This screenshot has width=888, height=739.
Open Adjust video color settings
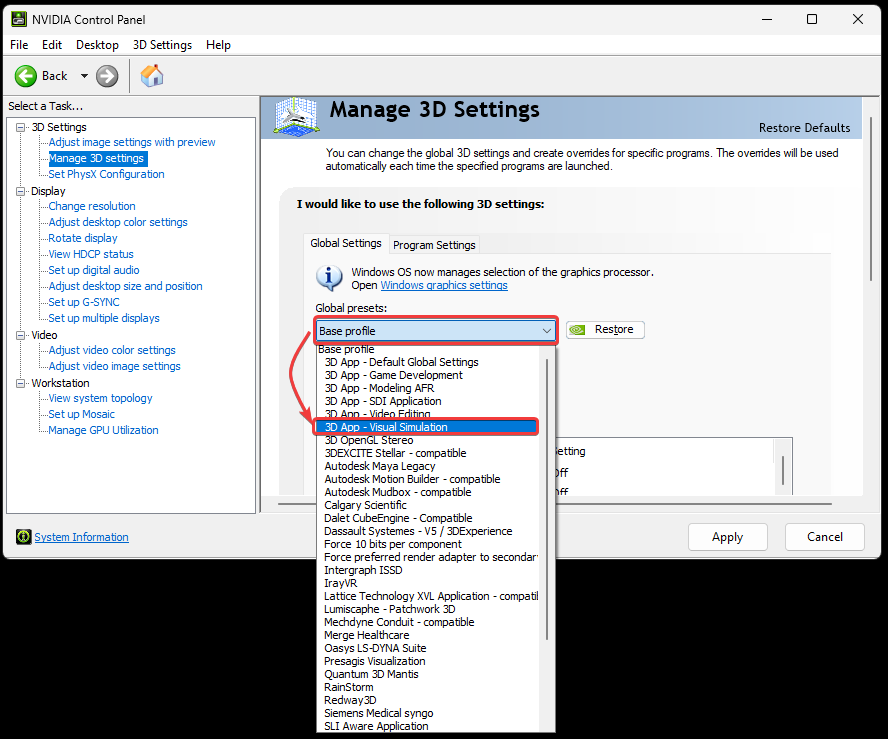coord(112,350)
